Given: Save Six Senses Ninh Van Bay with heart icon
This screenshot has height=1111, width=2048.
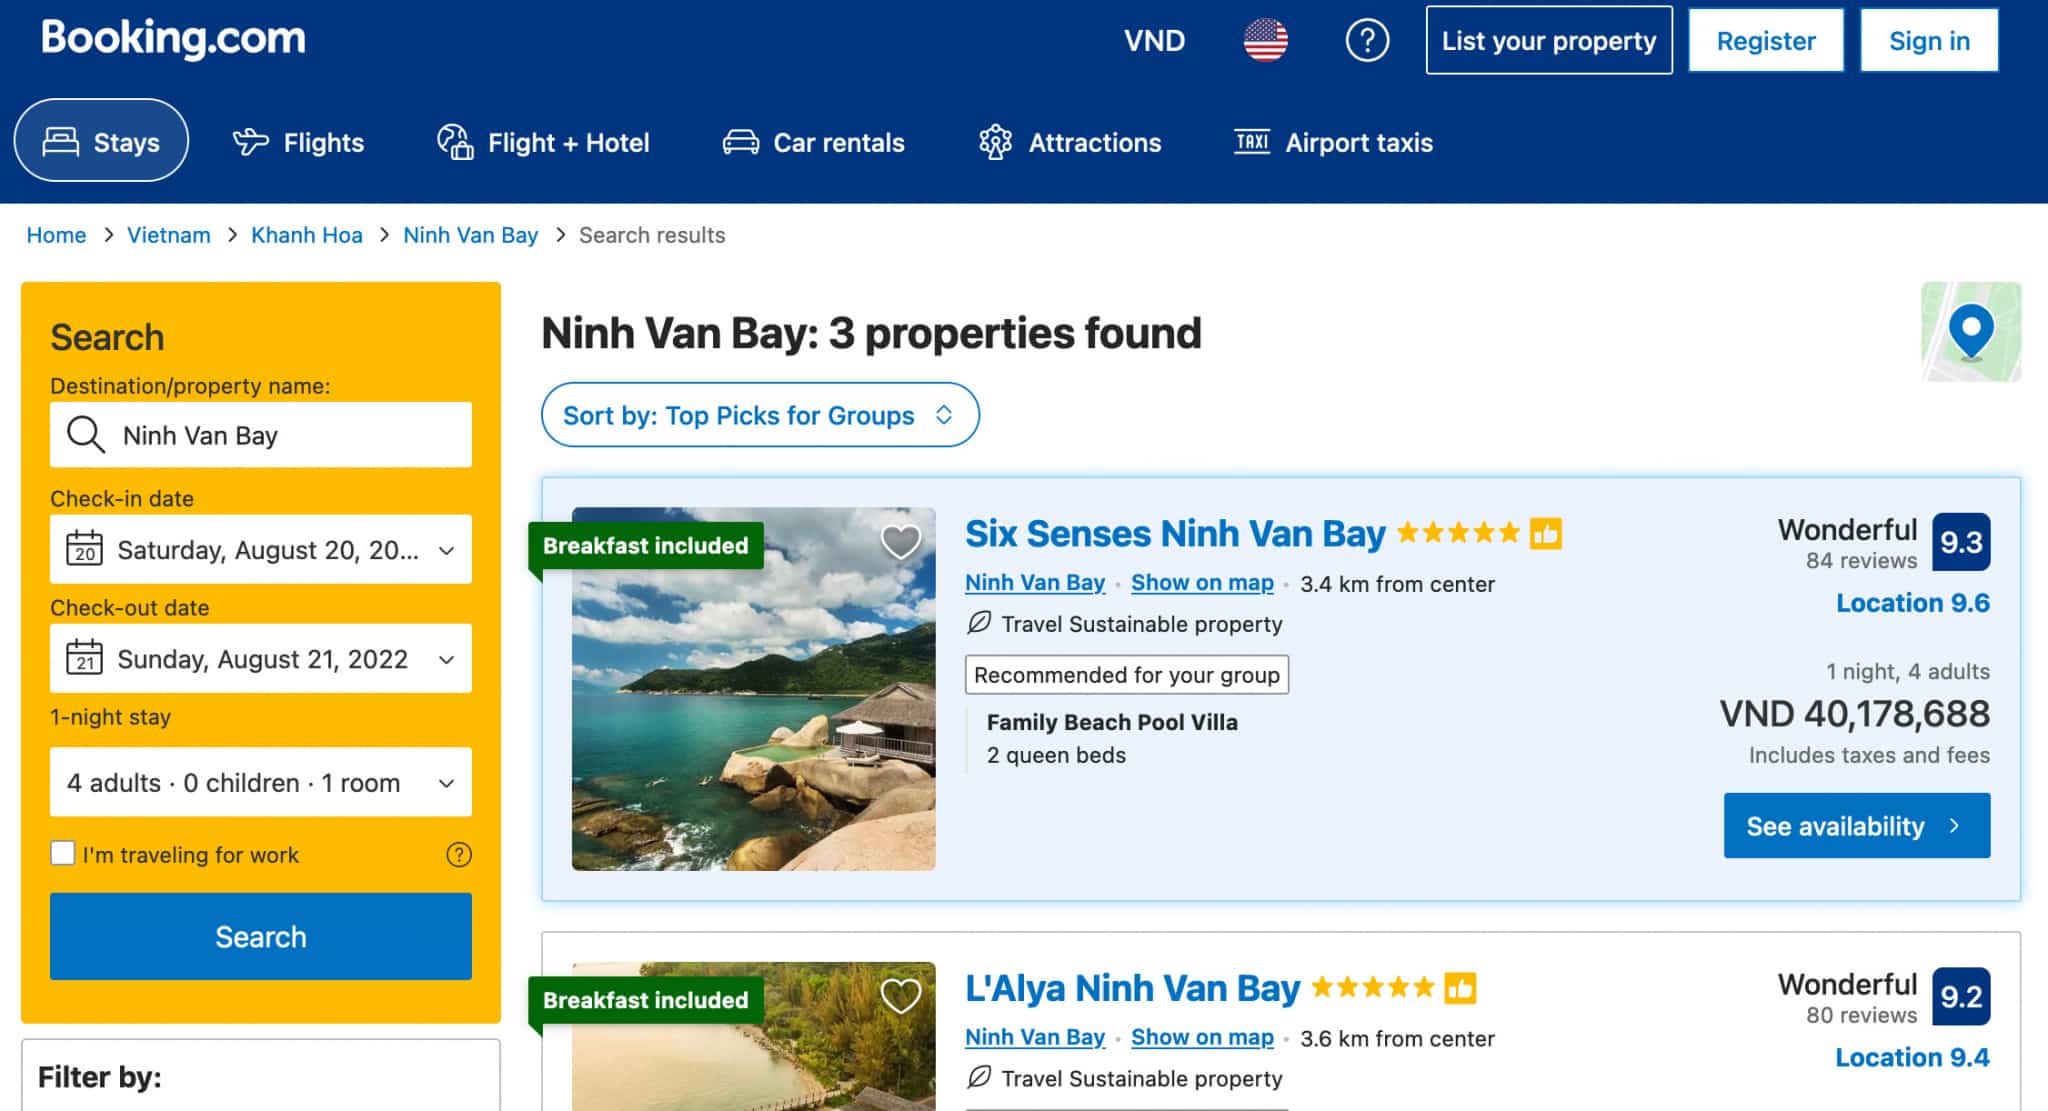Looking at the screenshot, I should [900, 542].
